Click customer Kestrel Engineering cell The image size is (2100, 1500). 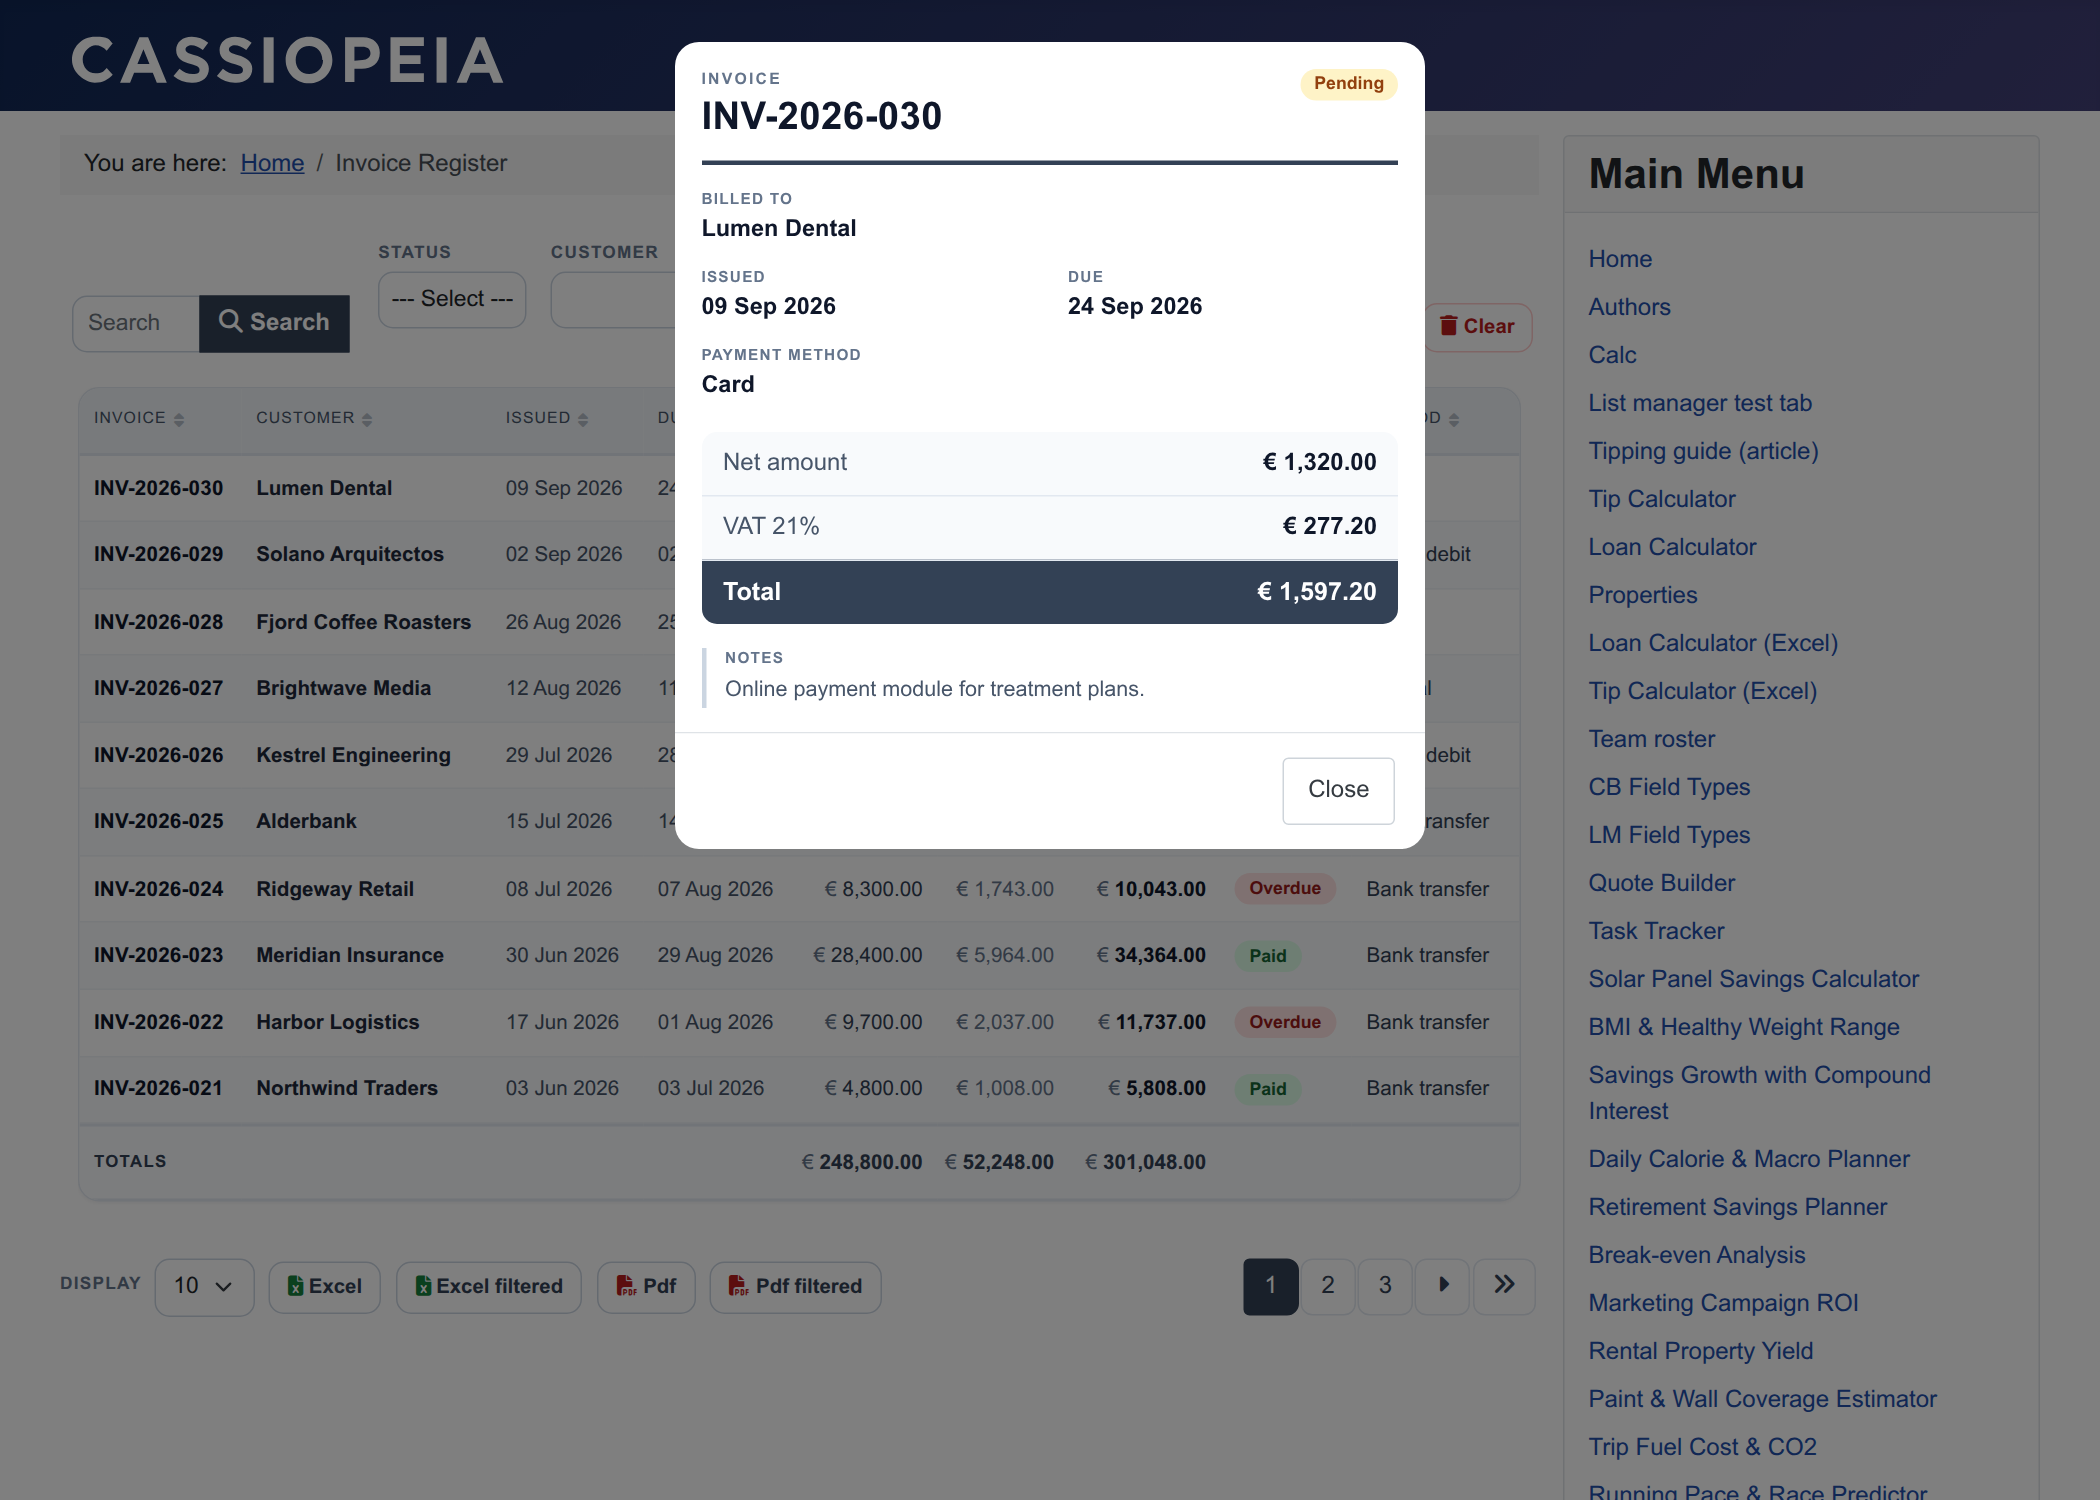353,755
